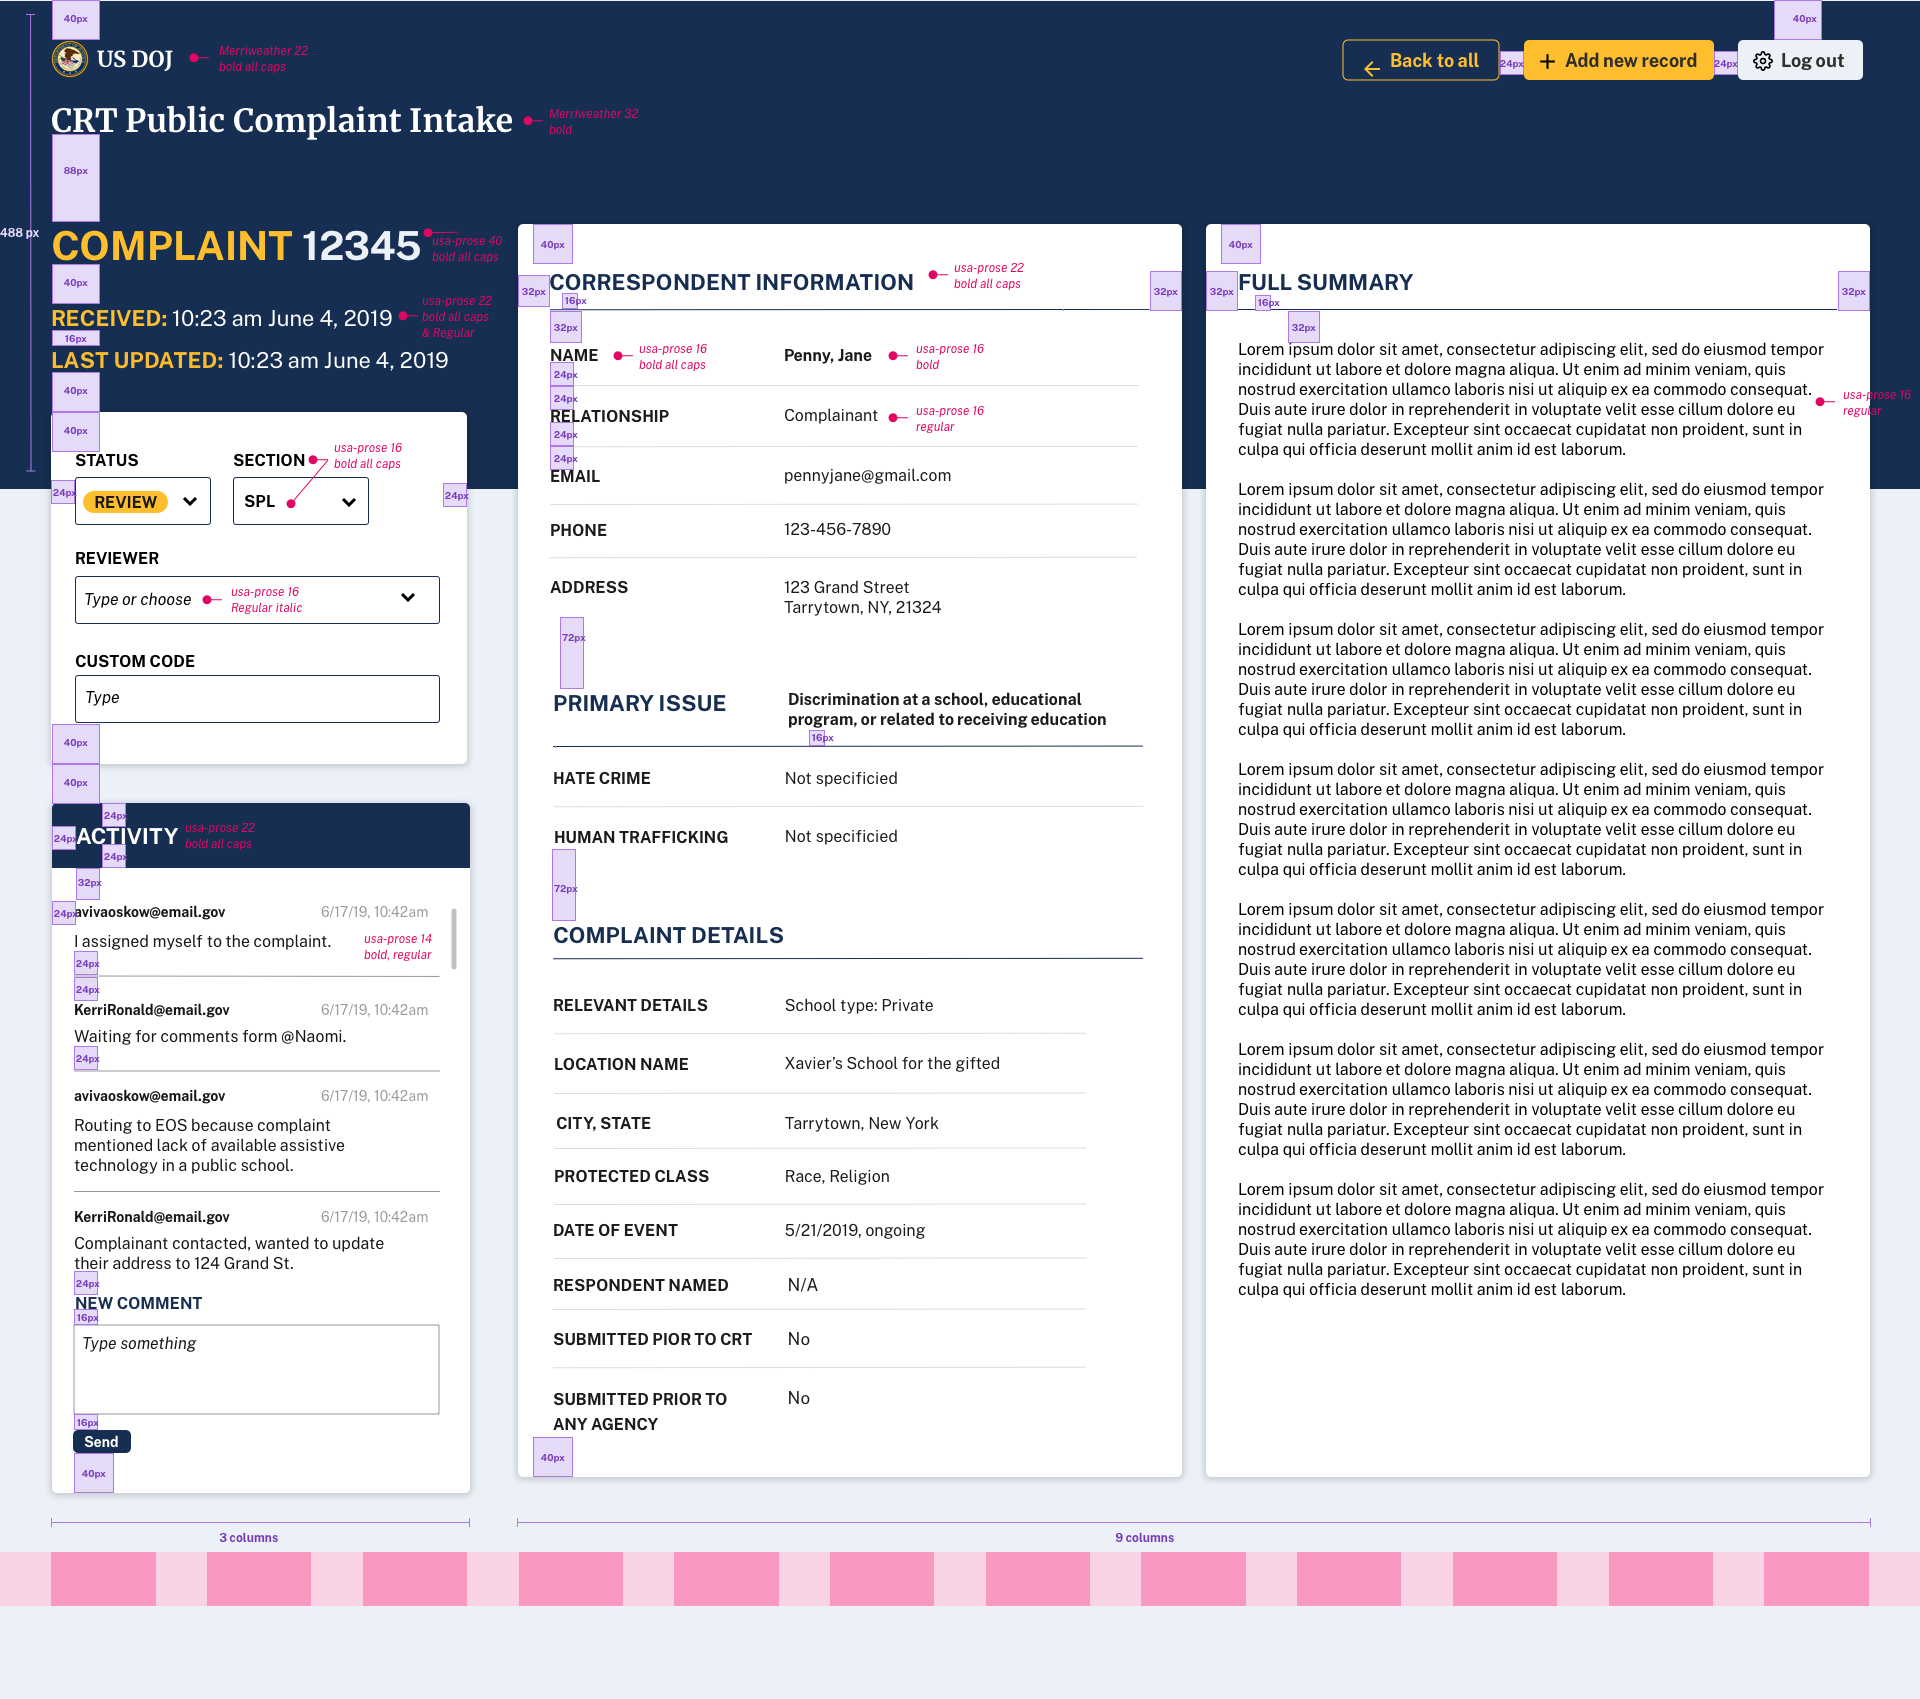Click the Log out button
The width and height of the screenshot is (1920, 1699).
[1800, 60]
